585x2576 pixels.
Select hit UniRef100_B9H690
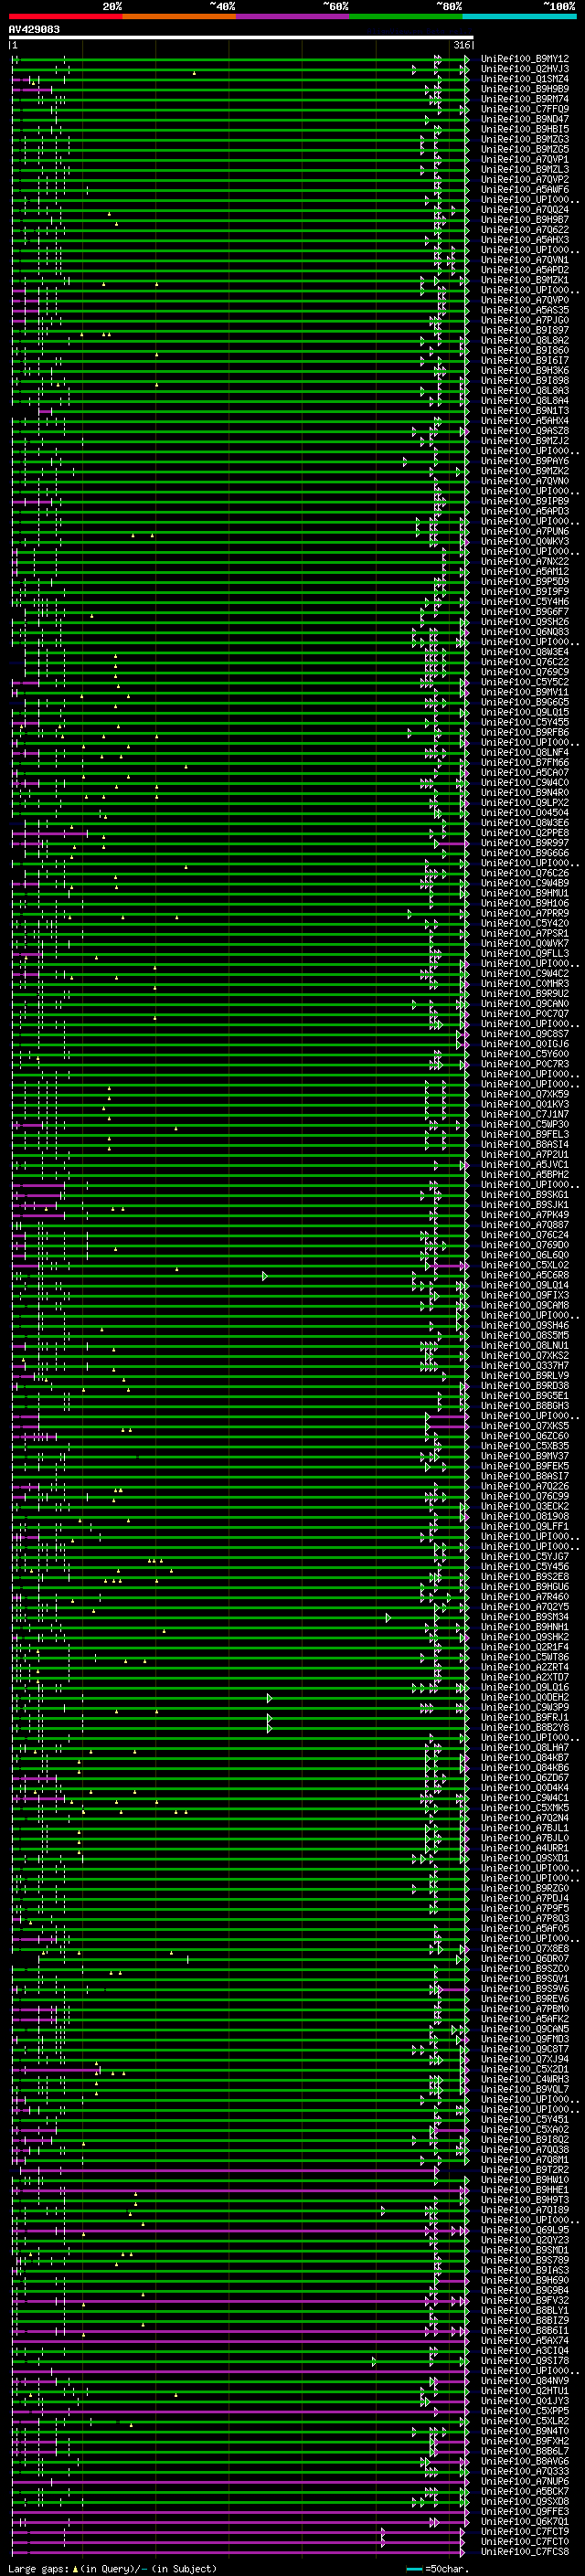tap(525, 2280)
